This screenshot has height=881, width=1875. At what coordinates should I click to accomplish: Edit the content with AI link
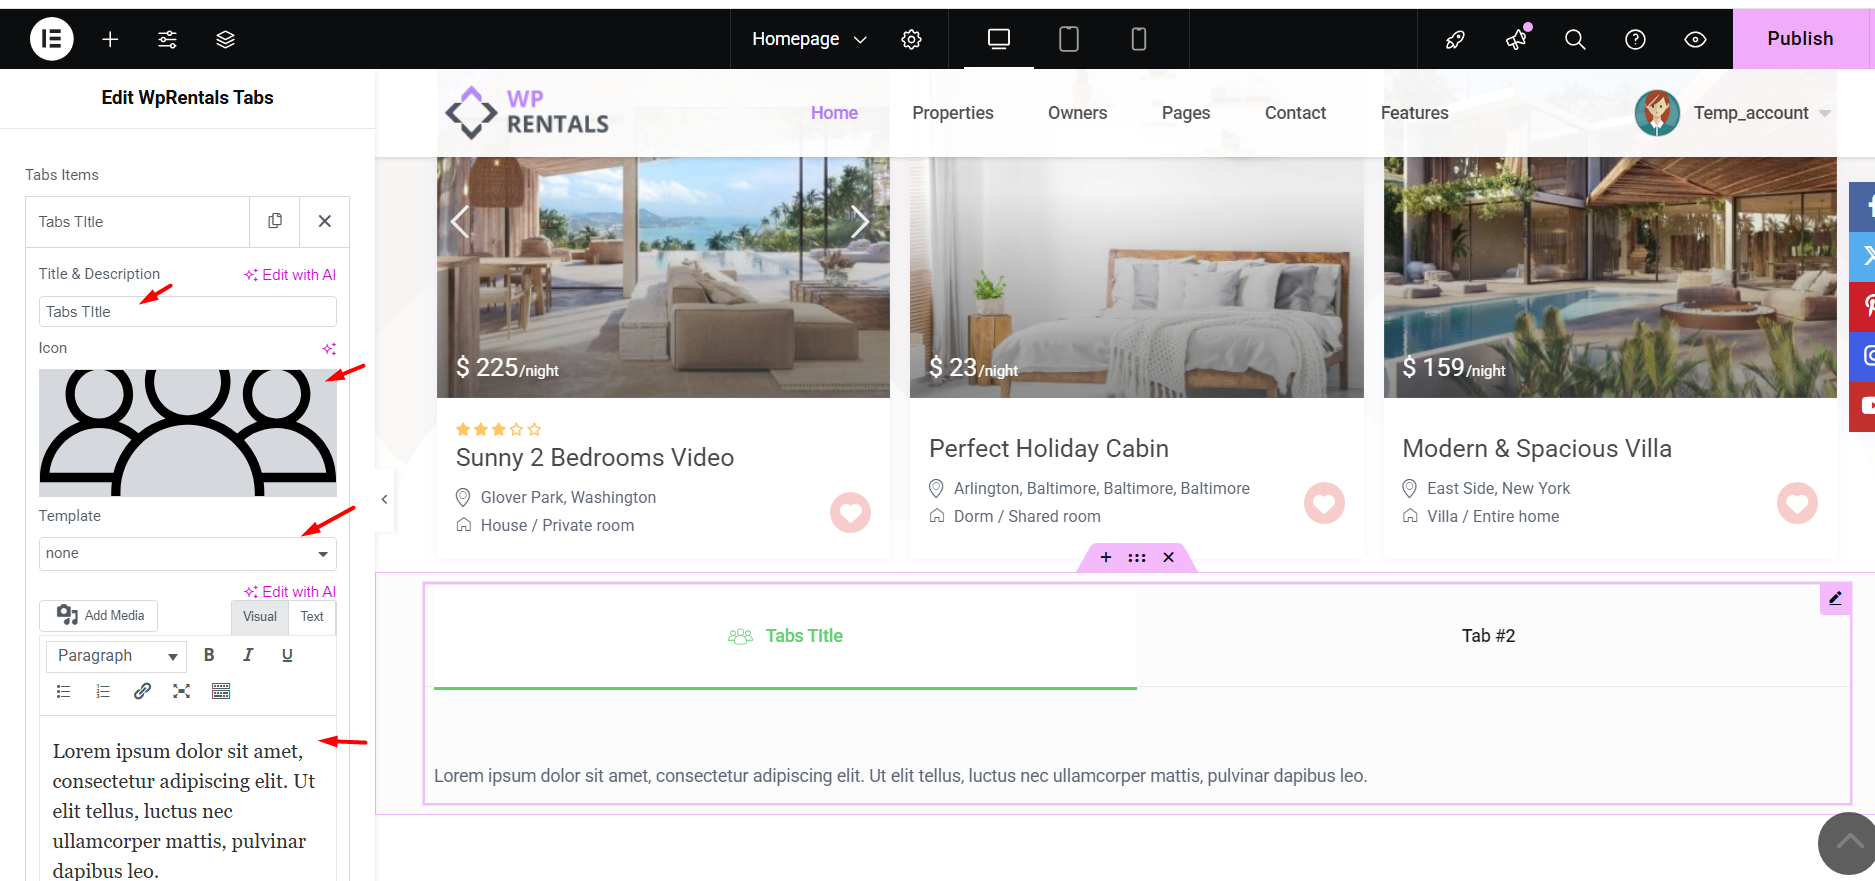[290, 592]
